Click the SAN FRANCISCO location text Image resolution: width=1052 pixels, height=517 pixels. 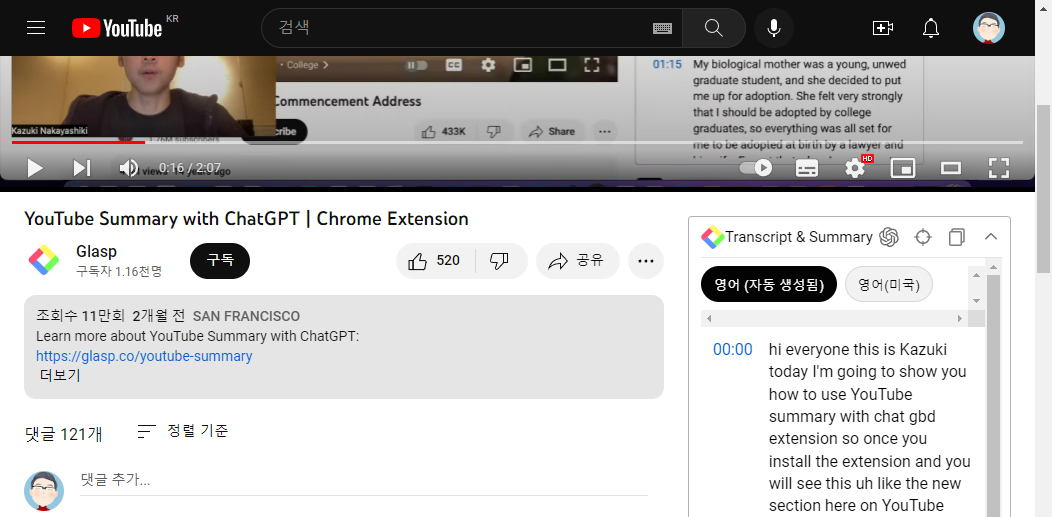[246, 317]
